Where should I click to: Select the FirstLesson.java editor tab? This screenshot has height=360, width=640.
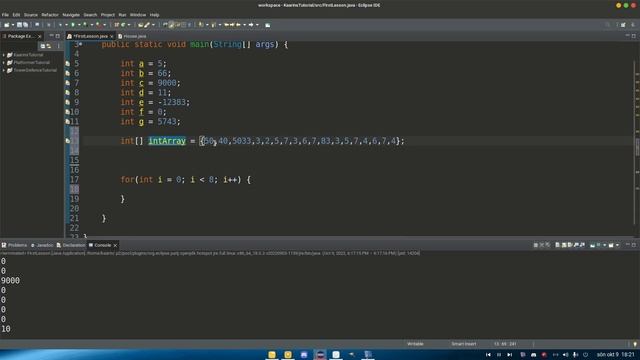[90, 36]
